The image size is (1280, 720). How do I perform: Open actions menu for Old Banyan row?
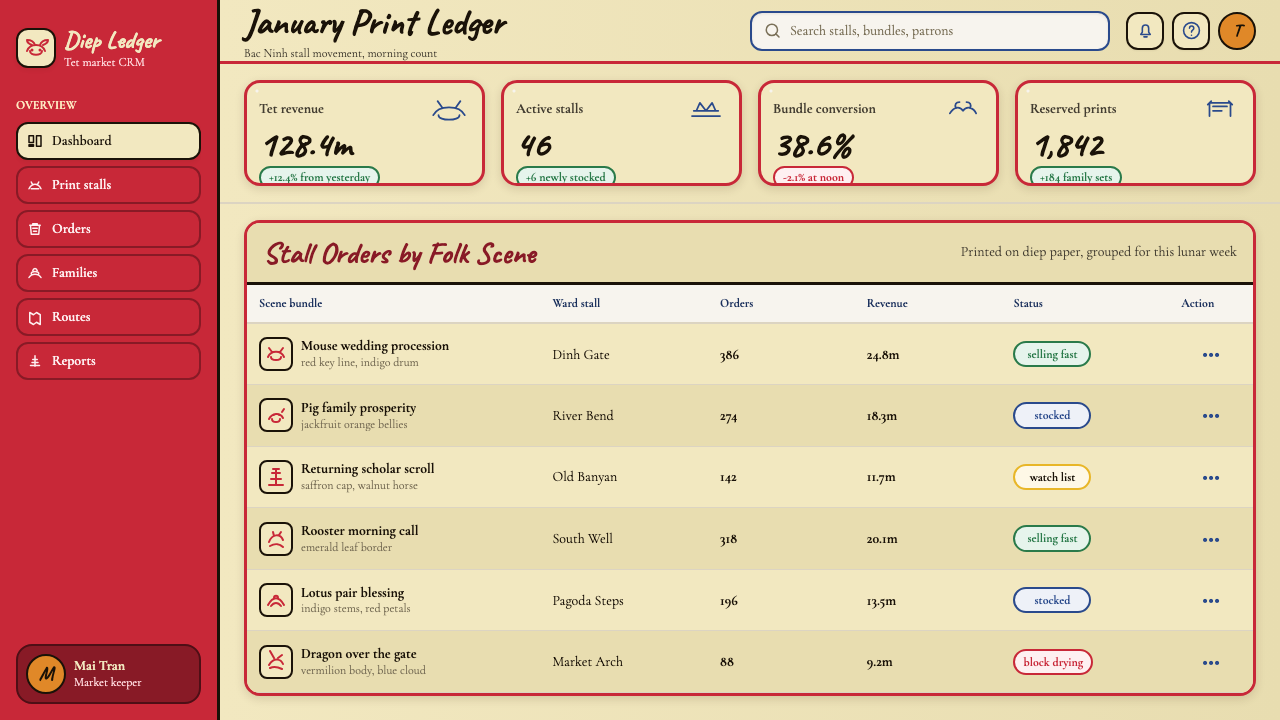point(1211,477)
